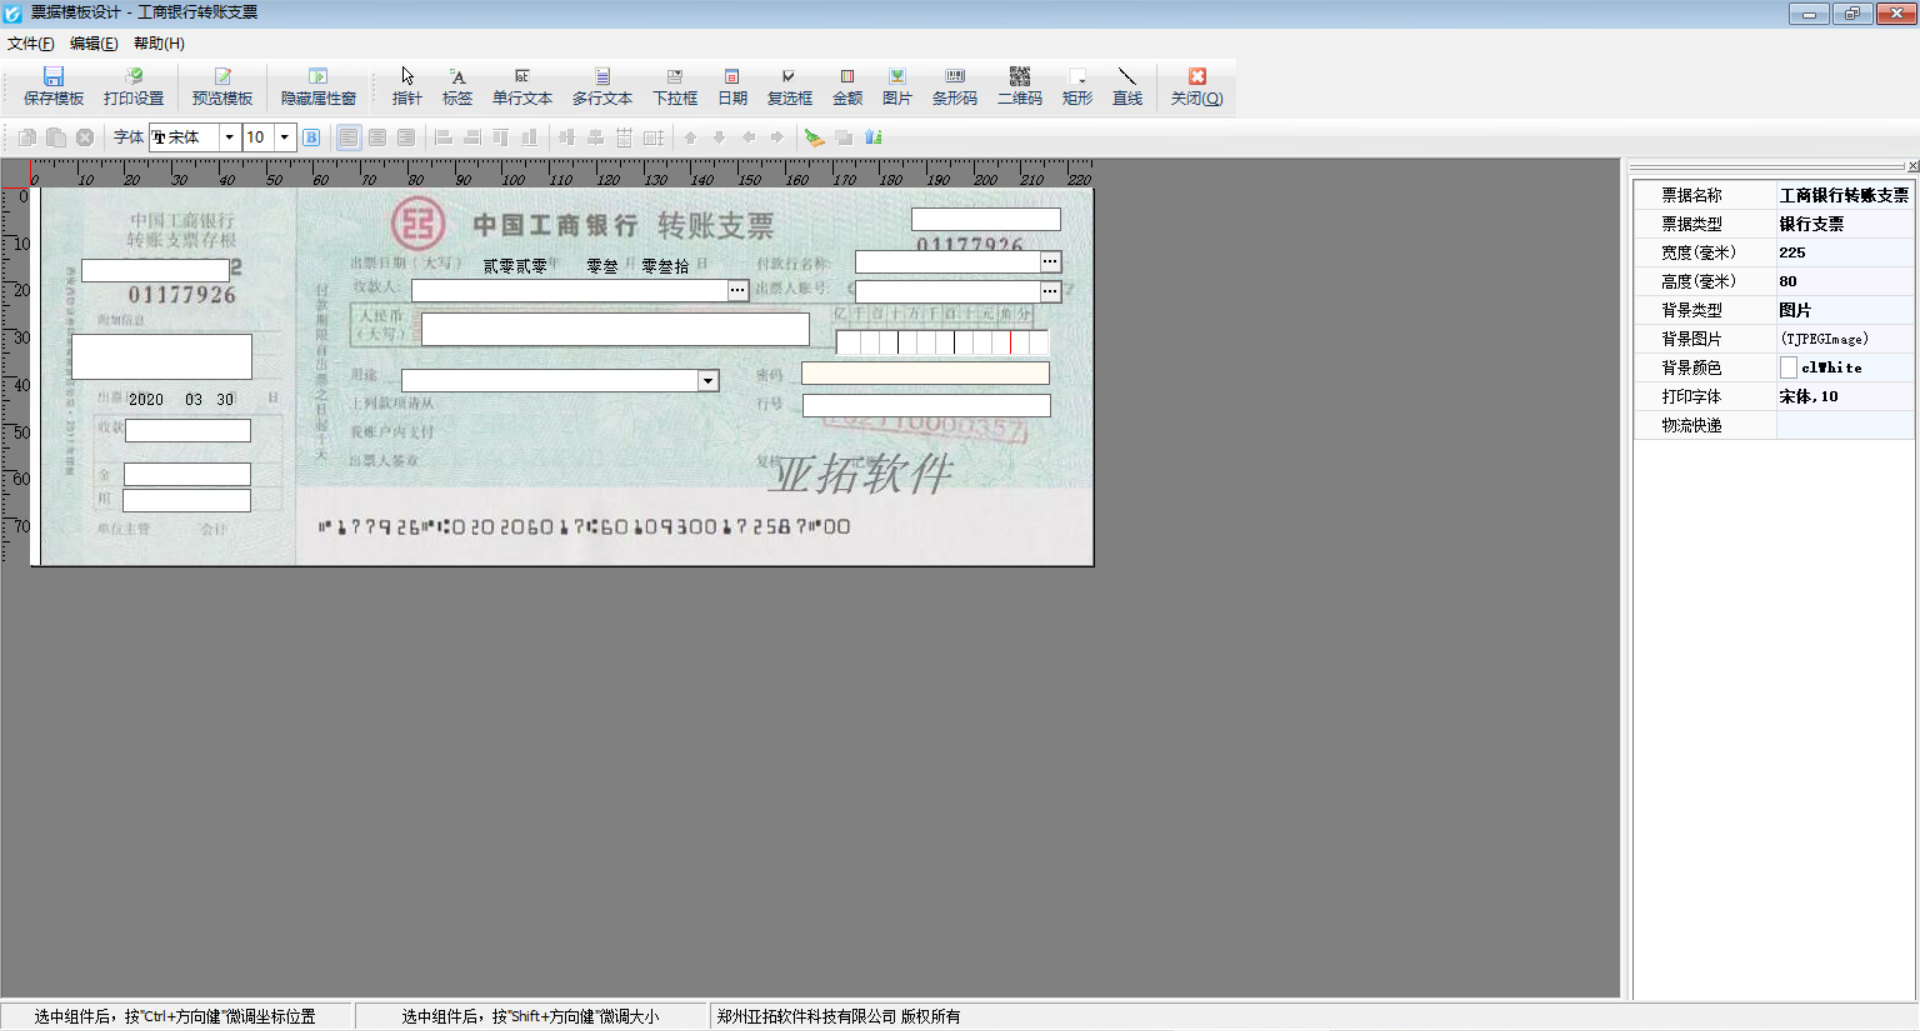The width and height of the screenshot is (1920, 1031).
Task: Select the 金额 amount tool
Action: coord(847,86)
